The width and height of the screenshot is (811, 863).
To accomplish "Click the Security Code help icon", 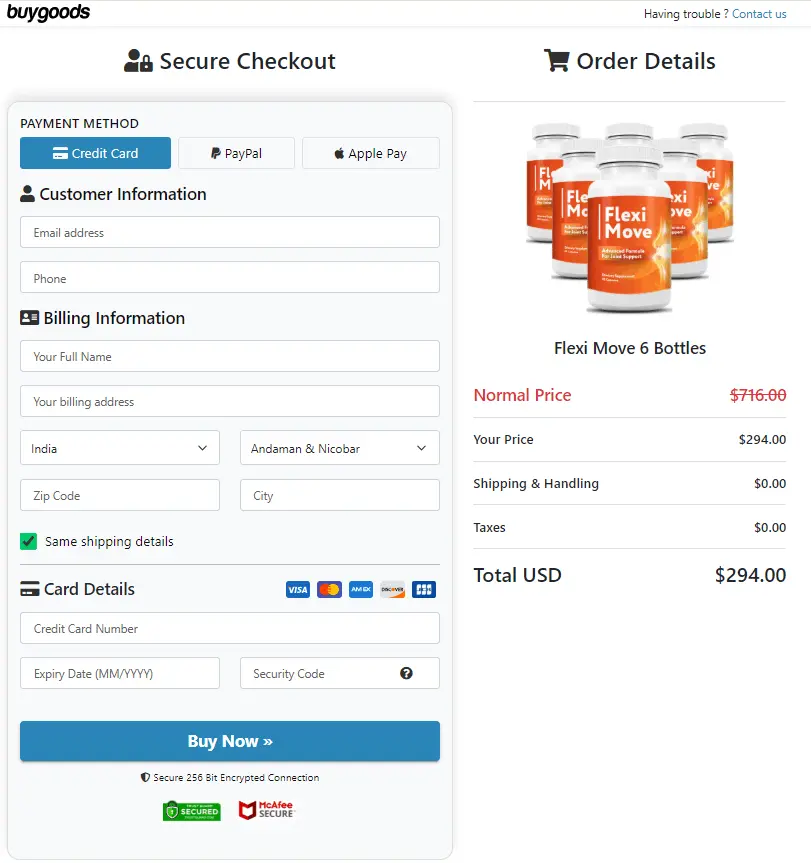I will [x=406, y=673].
